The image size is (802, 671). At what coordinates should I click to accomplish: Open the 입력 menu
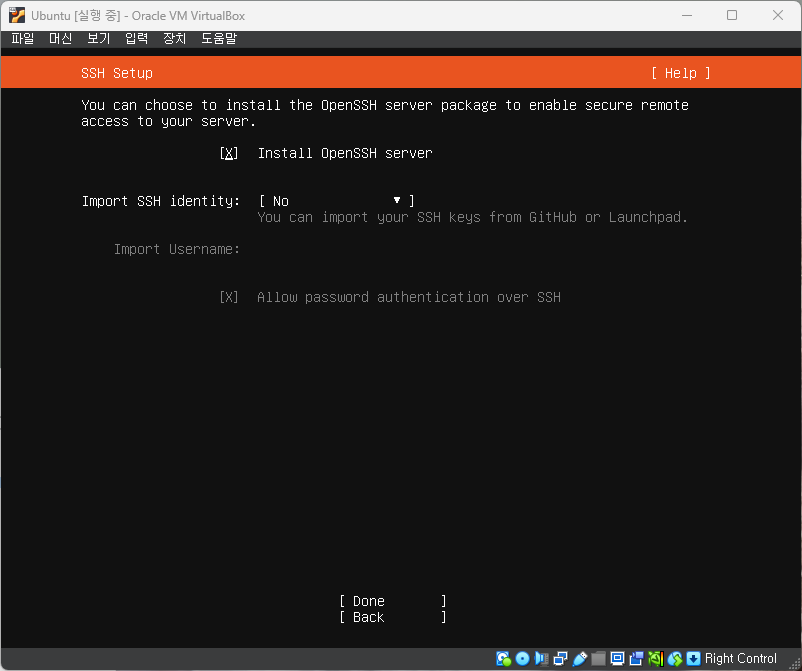point(137,38)
